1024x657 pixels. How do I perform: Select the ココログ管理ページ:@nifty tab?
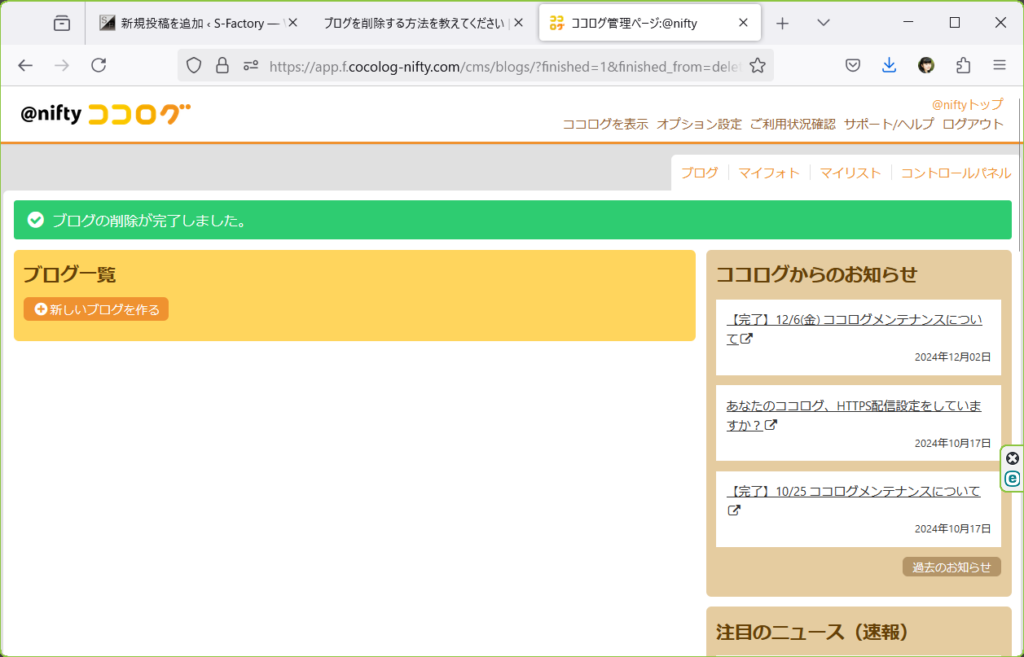point(650,23)
